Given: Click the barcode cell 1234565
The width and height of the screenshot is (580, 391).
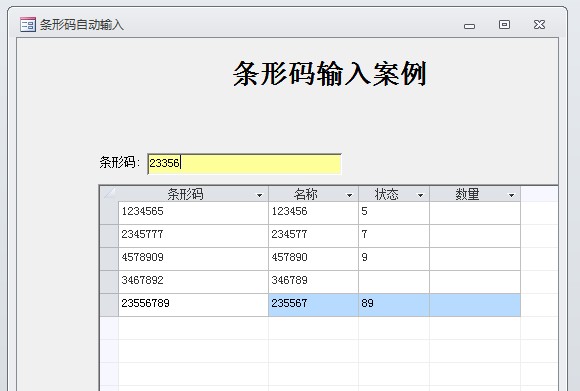Looking at the screenshot, I should pos(193,213).
